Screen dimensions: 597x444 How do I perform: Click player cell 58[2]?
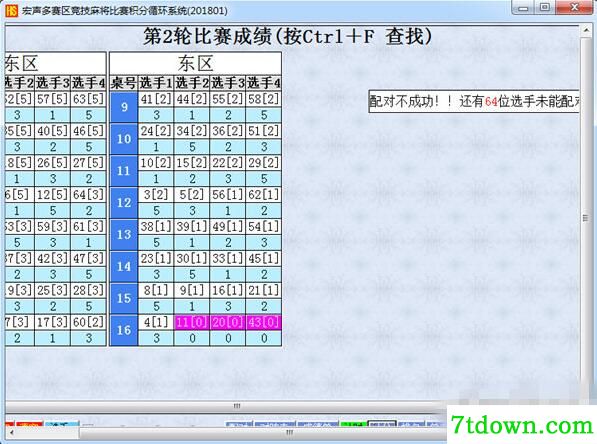[x=263, y=99]
